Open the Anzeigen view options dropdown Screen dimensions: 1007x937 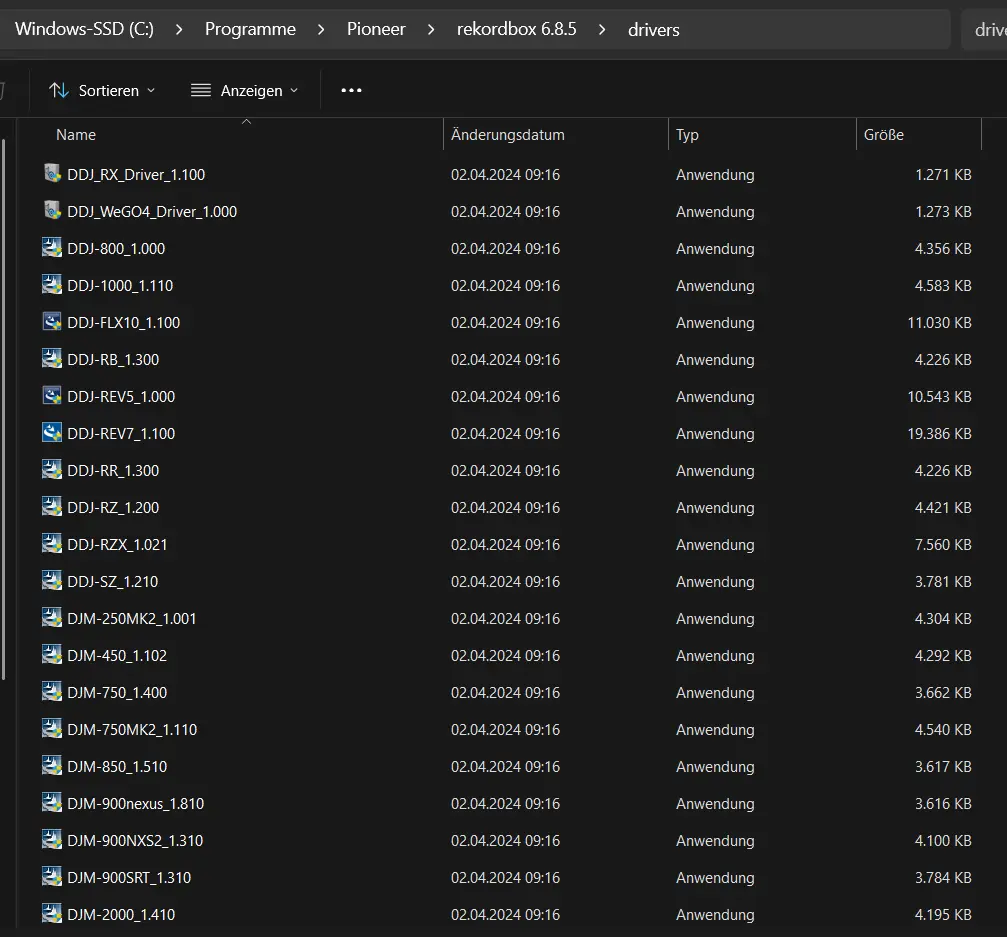pos(245,90)
